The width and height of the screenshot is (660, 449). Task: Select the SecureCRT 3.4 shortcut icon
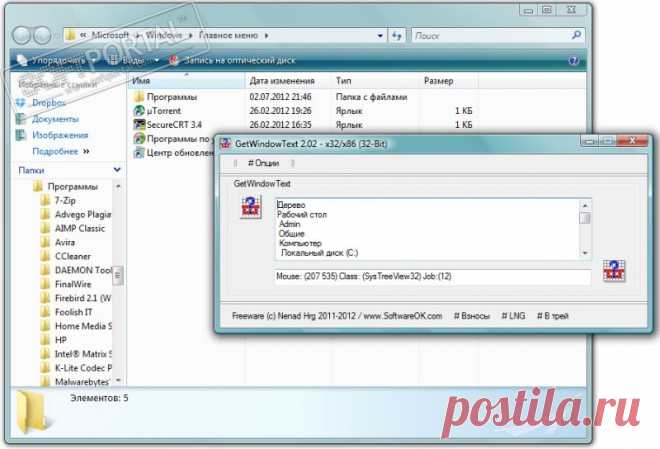pyautogui.click(x=139, y=125)
